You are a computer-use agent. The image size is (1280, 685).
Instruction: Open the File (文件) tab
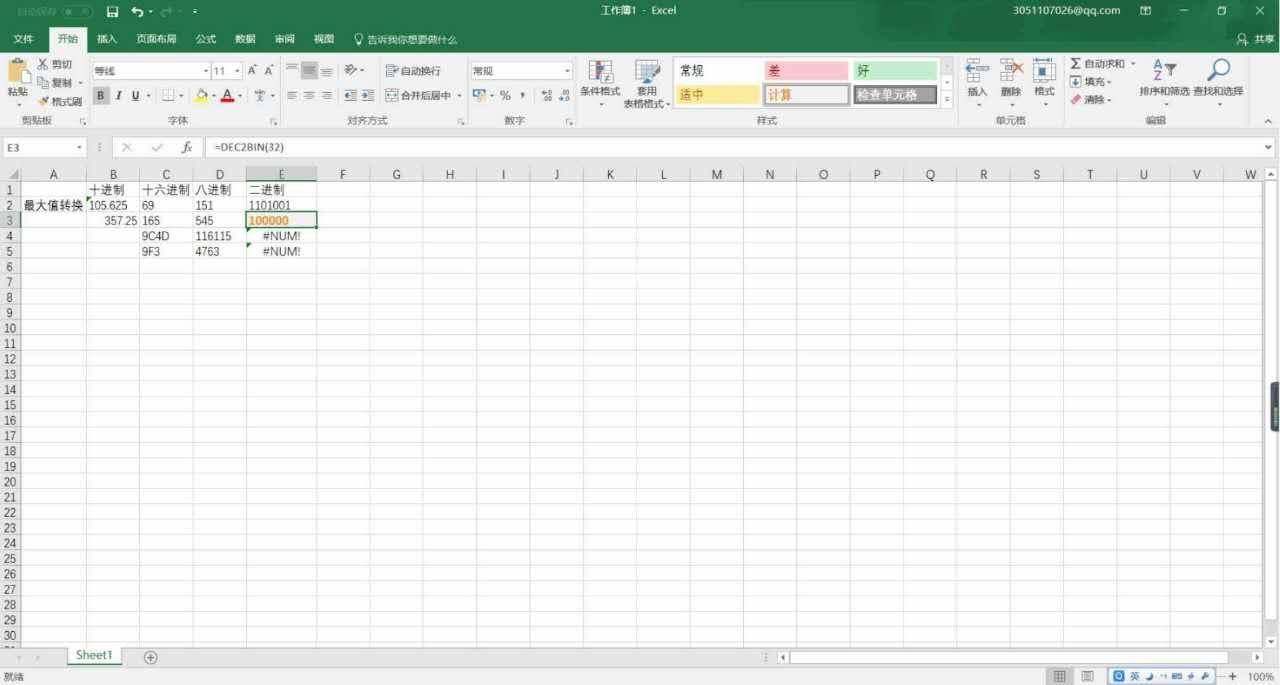[23, 39]
